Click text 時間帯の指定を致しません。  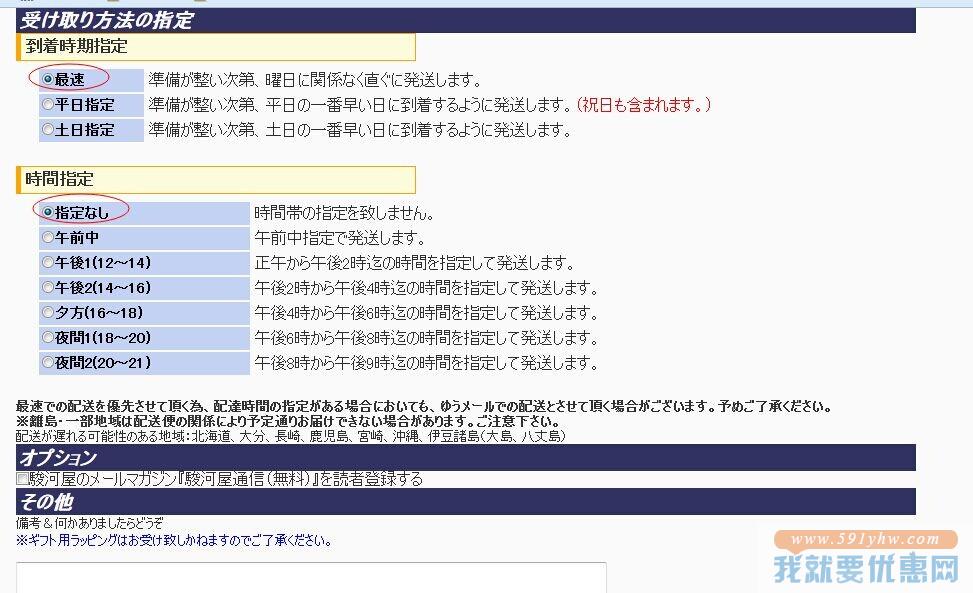click(344, 213)
